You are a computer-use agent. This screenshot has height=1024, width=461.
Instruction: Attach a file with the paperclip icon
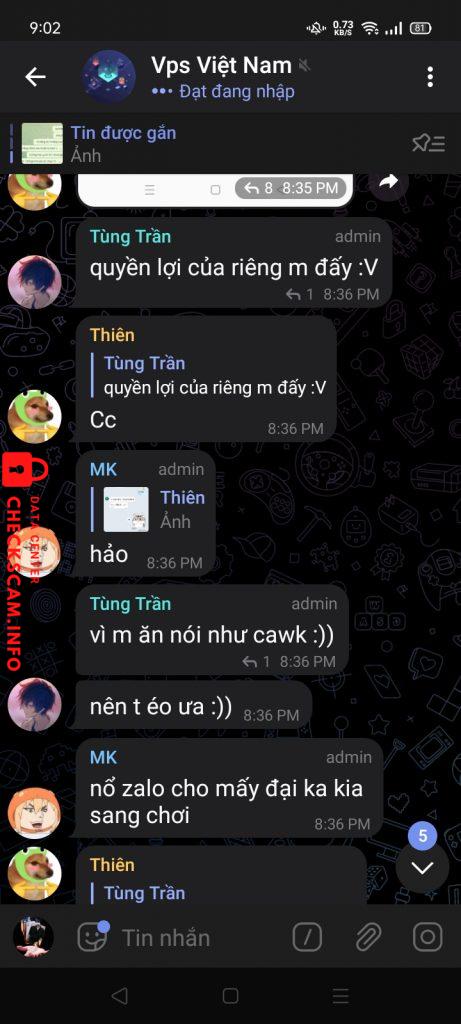click(369, 938)
